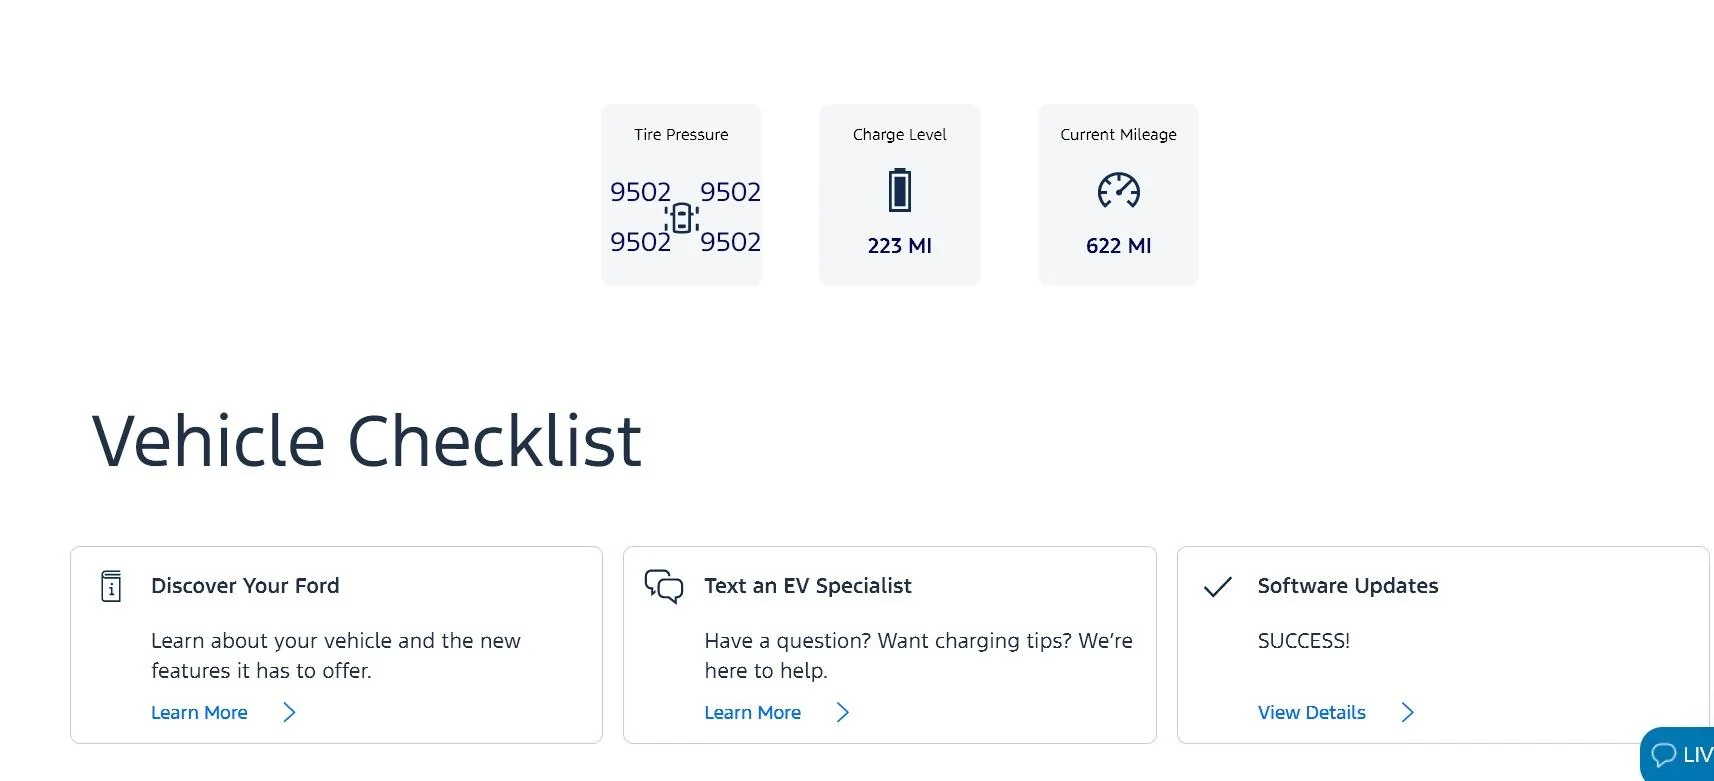1714x781 pixels.
Task: Open View Details for Software Updates
Action: coord(1311,712)
